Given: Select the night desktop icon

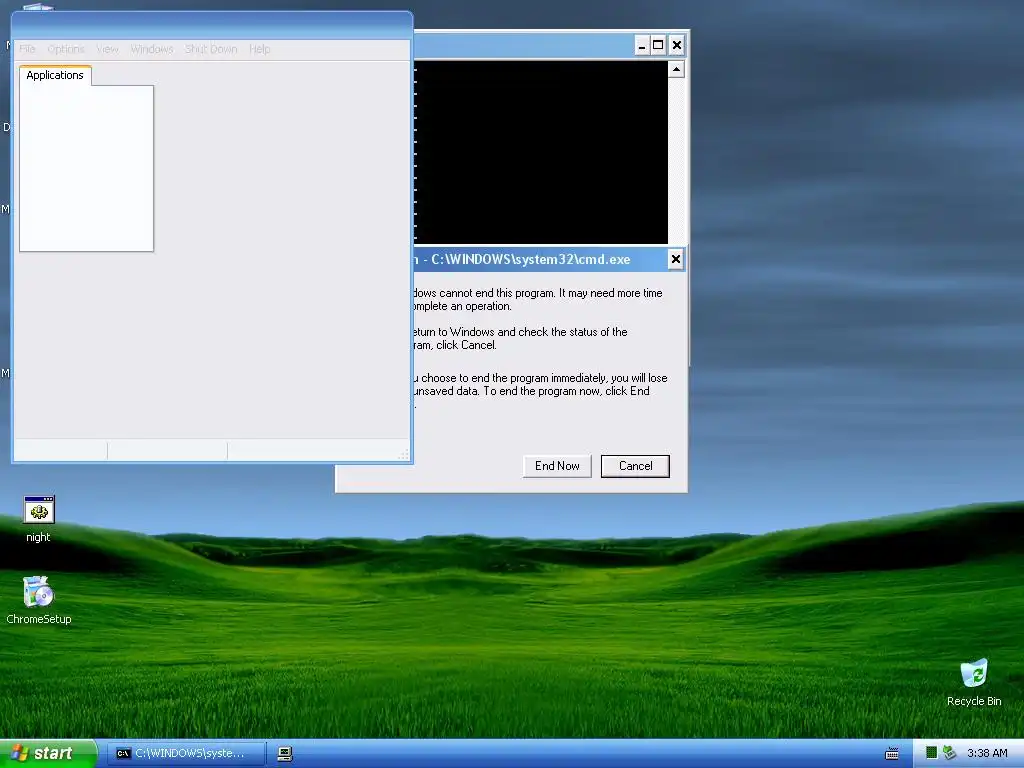Looking at the screenshot, I should coord(39,519).
